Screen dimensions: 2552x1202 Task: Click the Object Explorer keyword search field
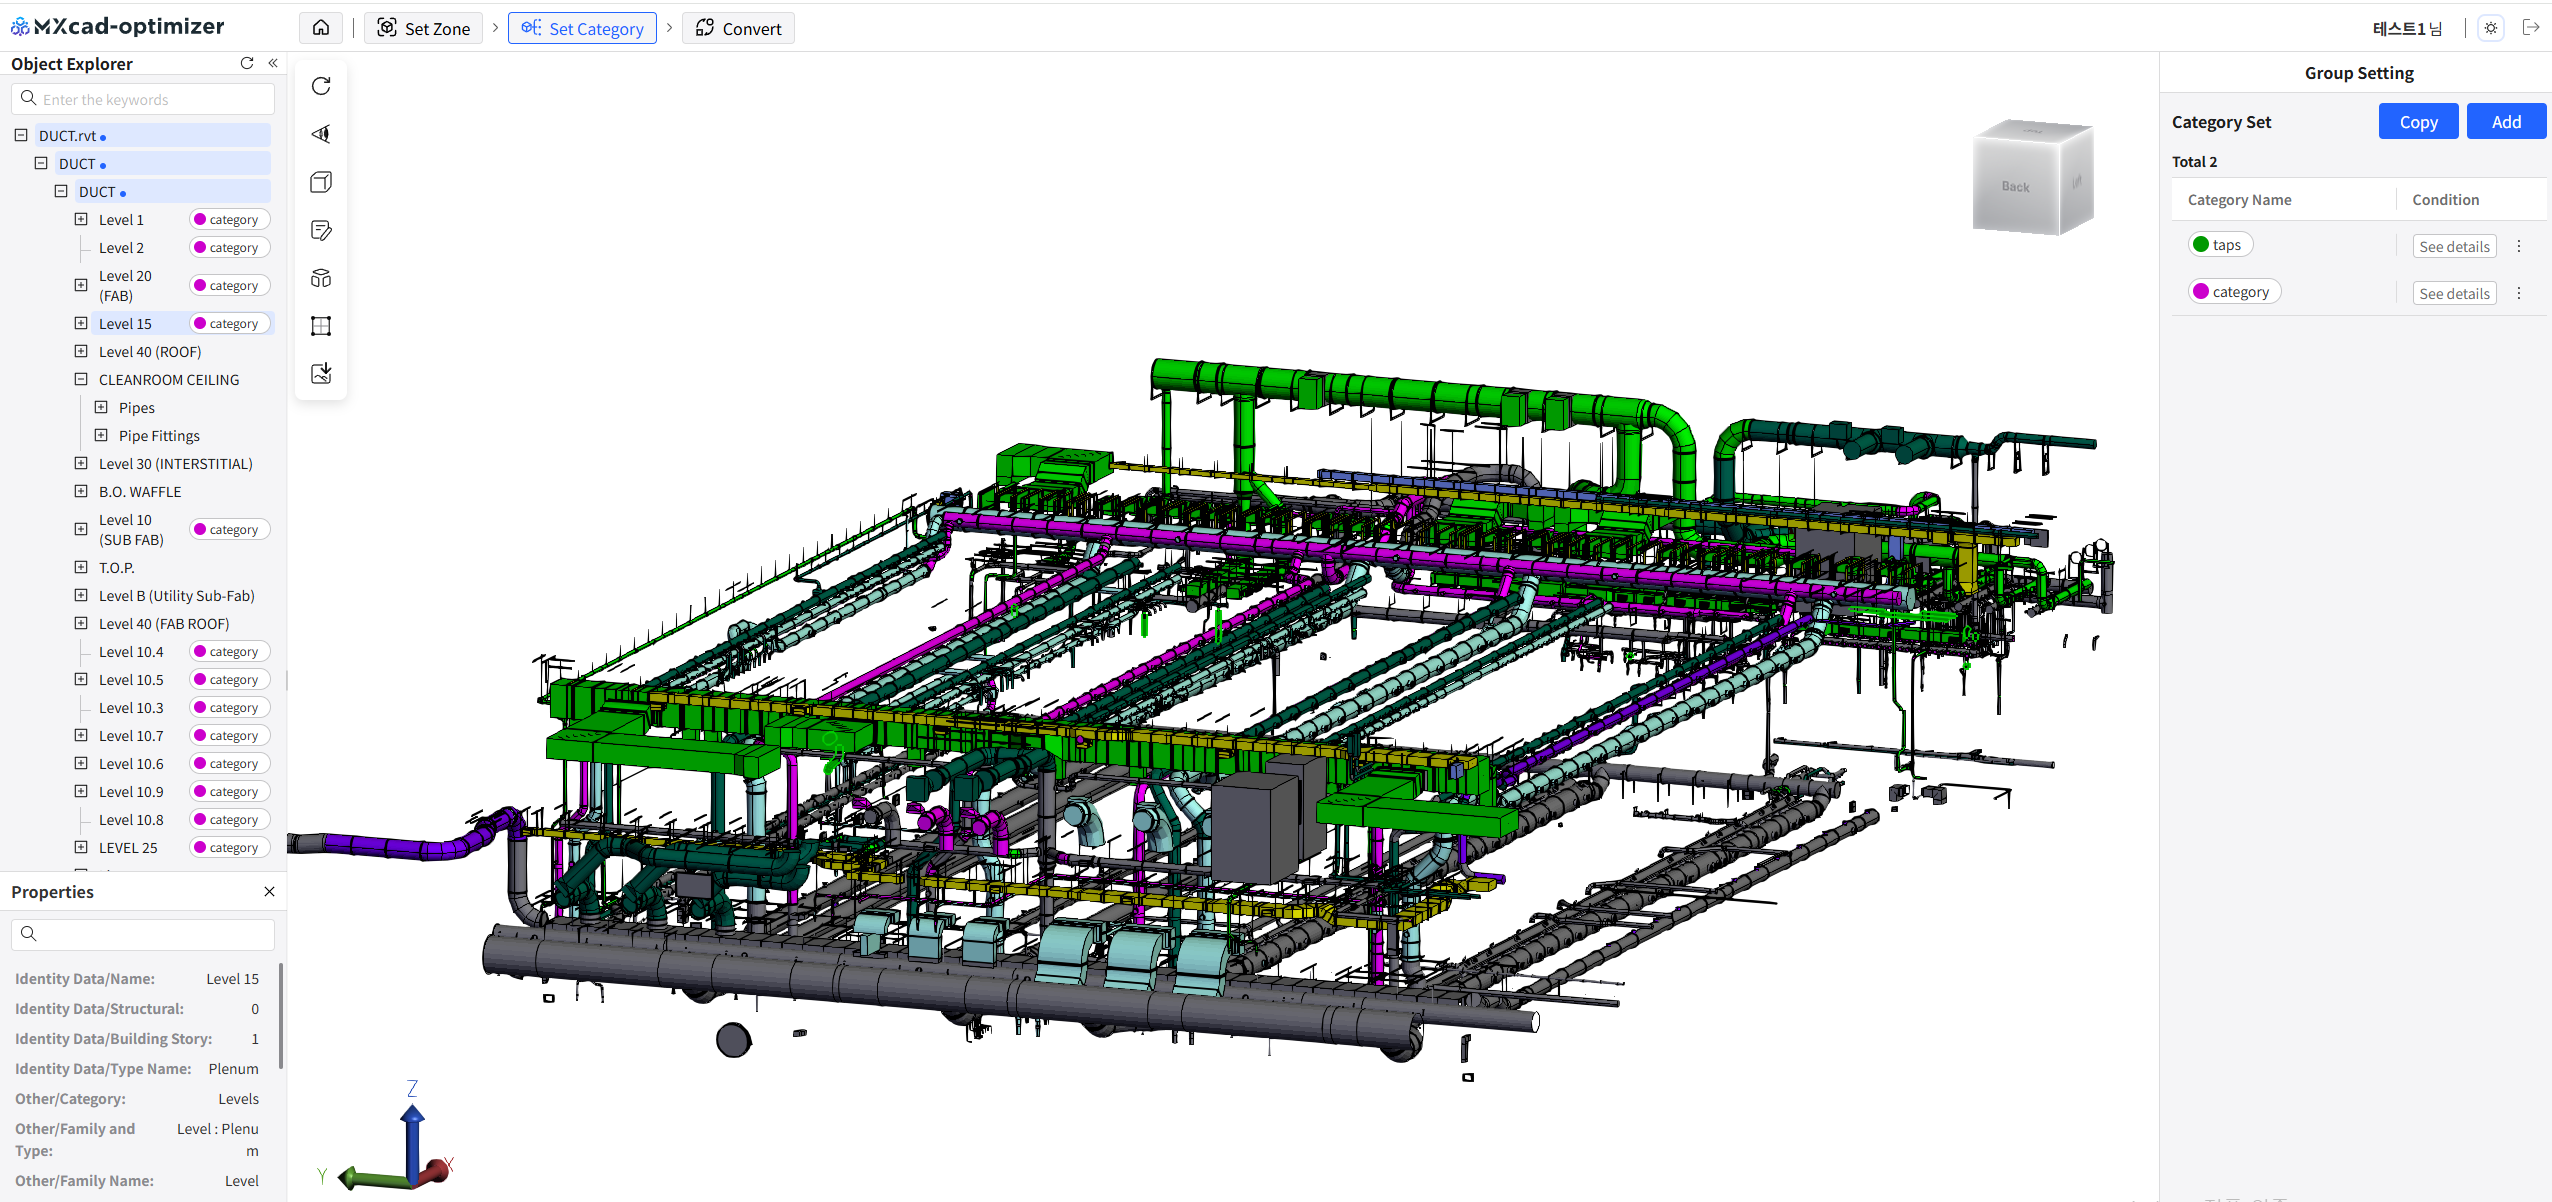click(150, 99)
